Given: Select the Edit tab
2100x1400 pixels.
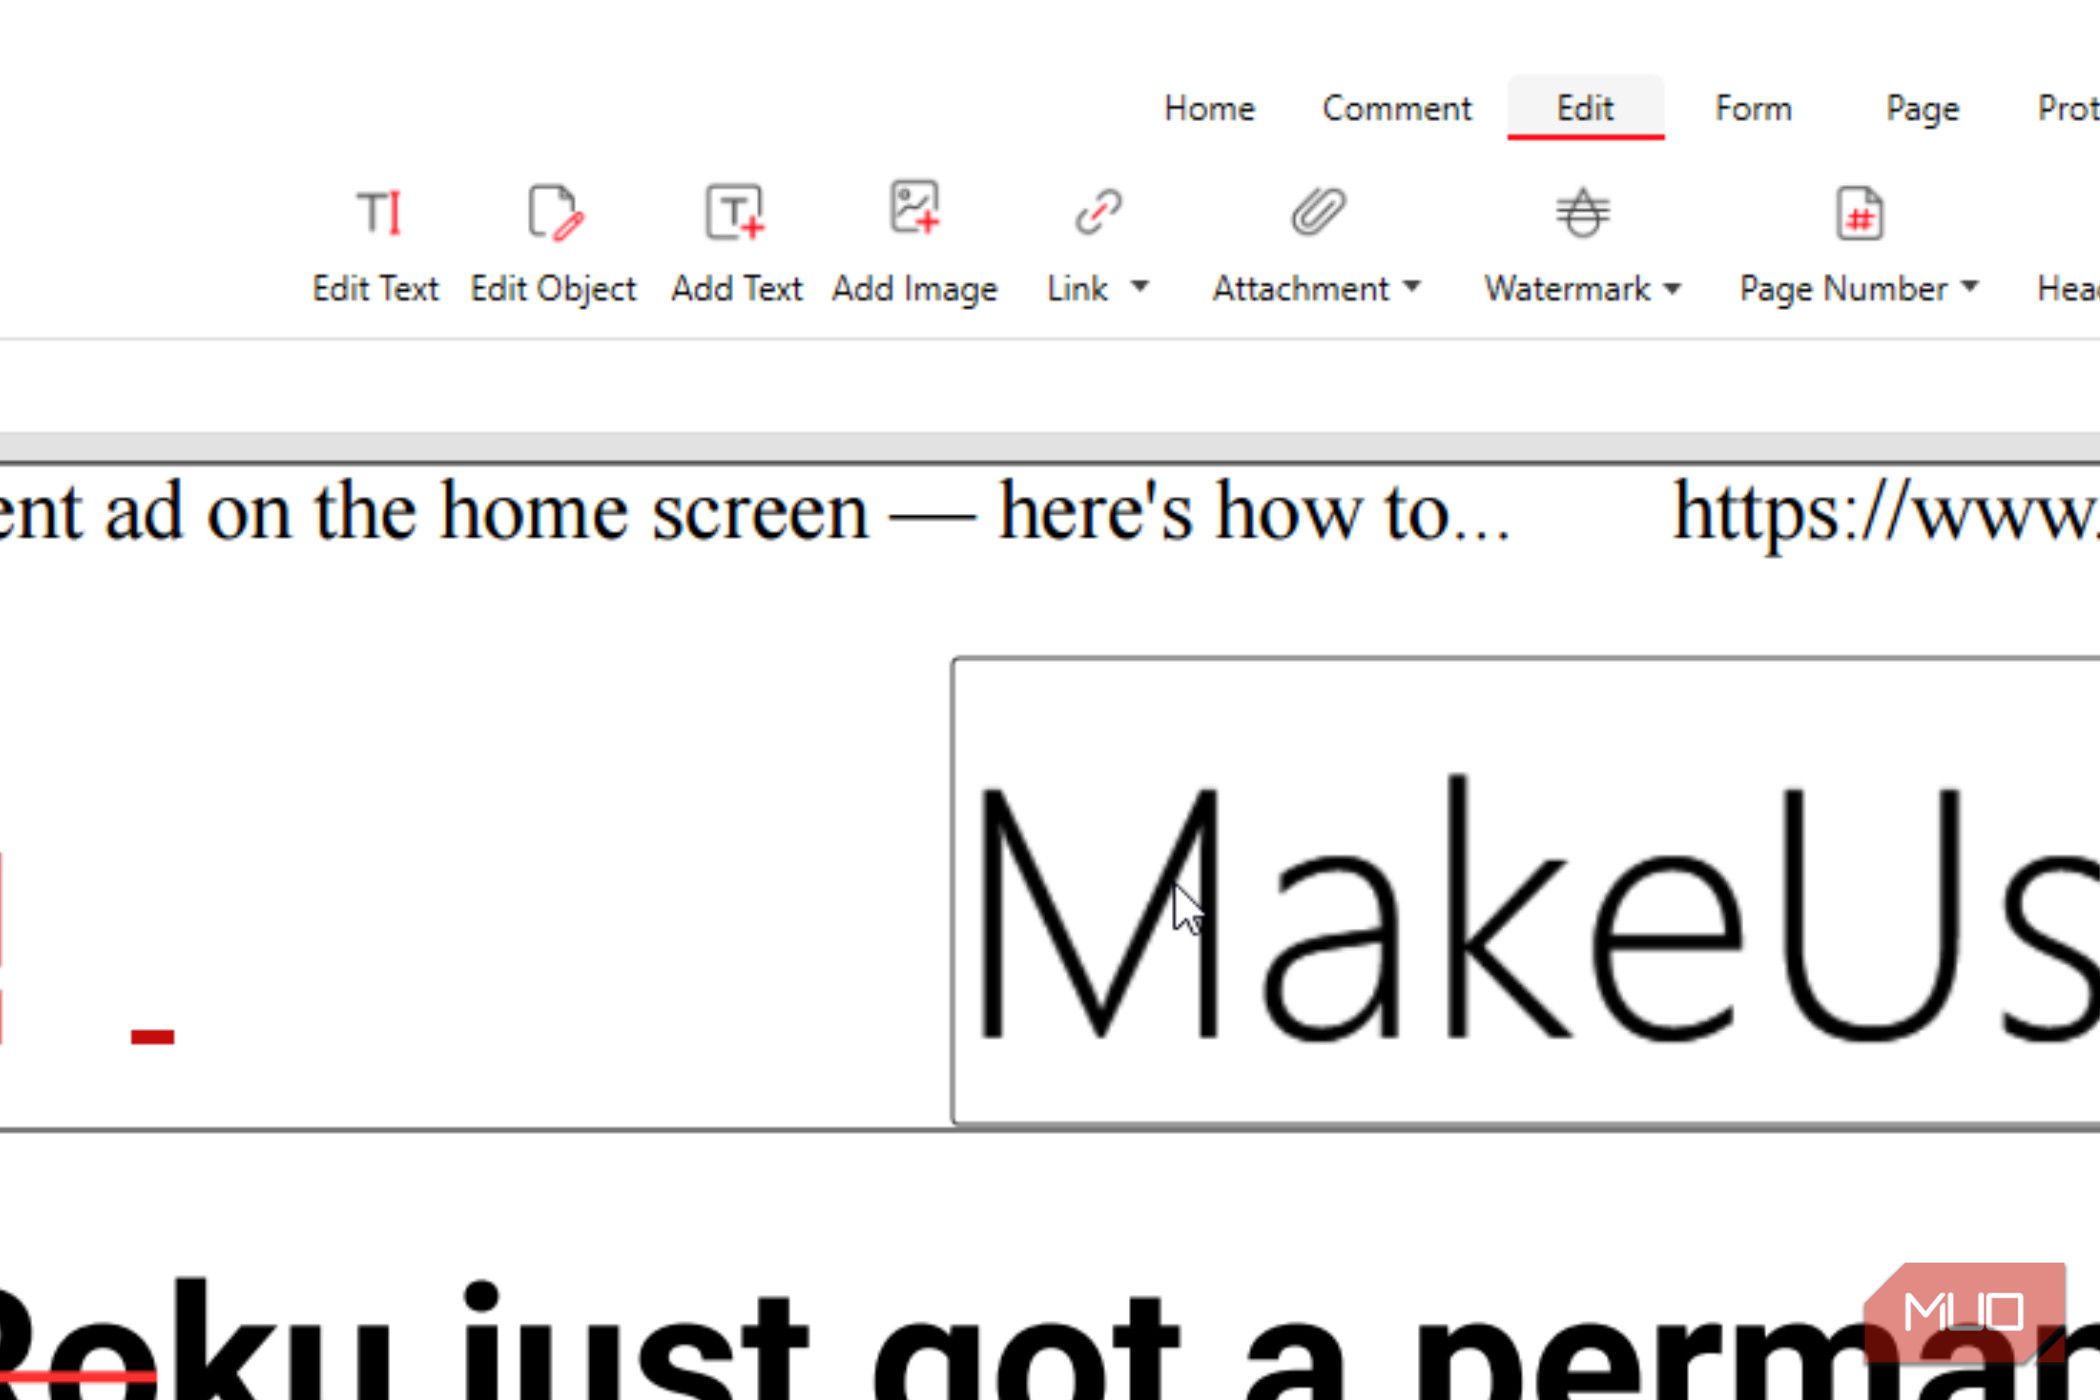Looking at the screenshot, I should tap(1585, 108).
